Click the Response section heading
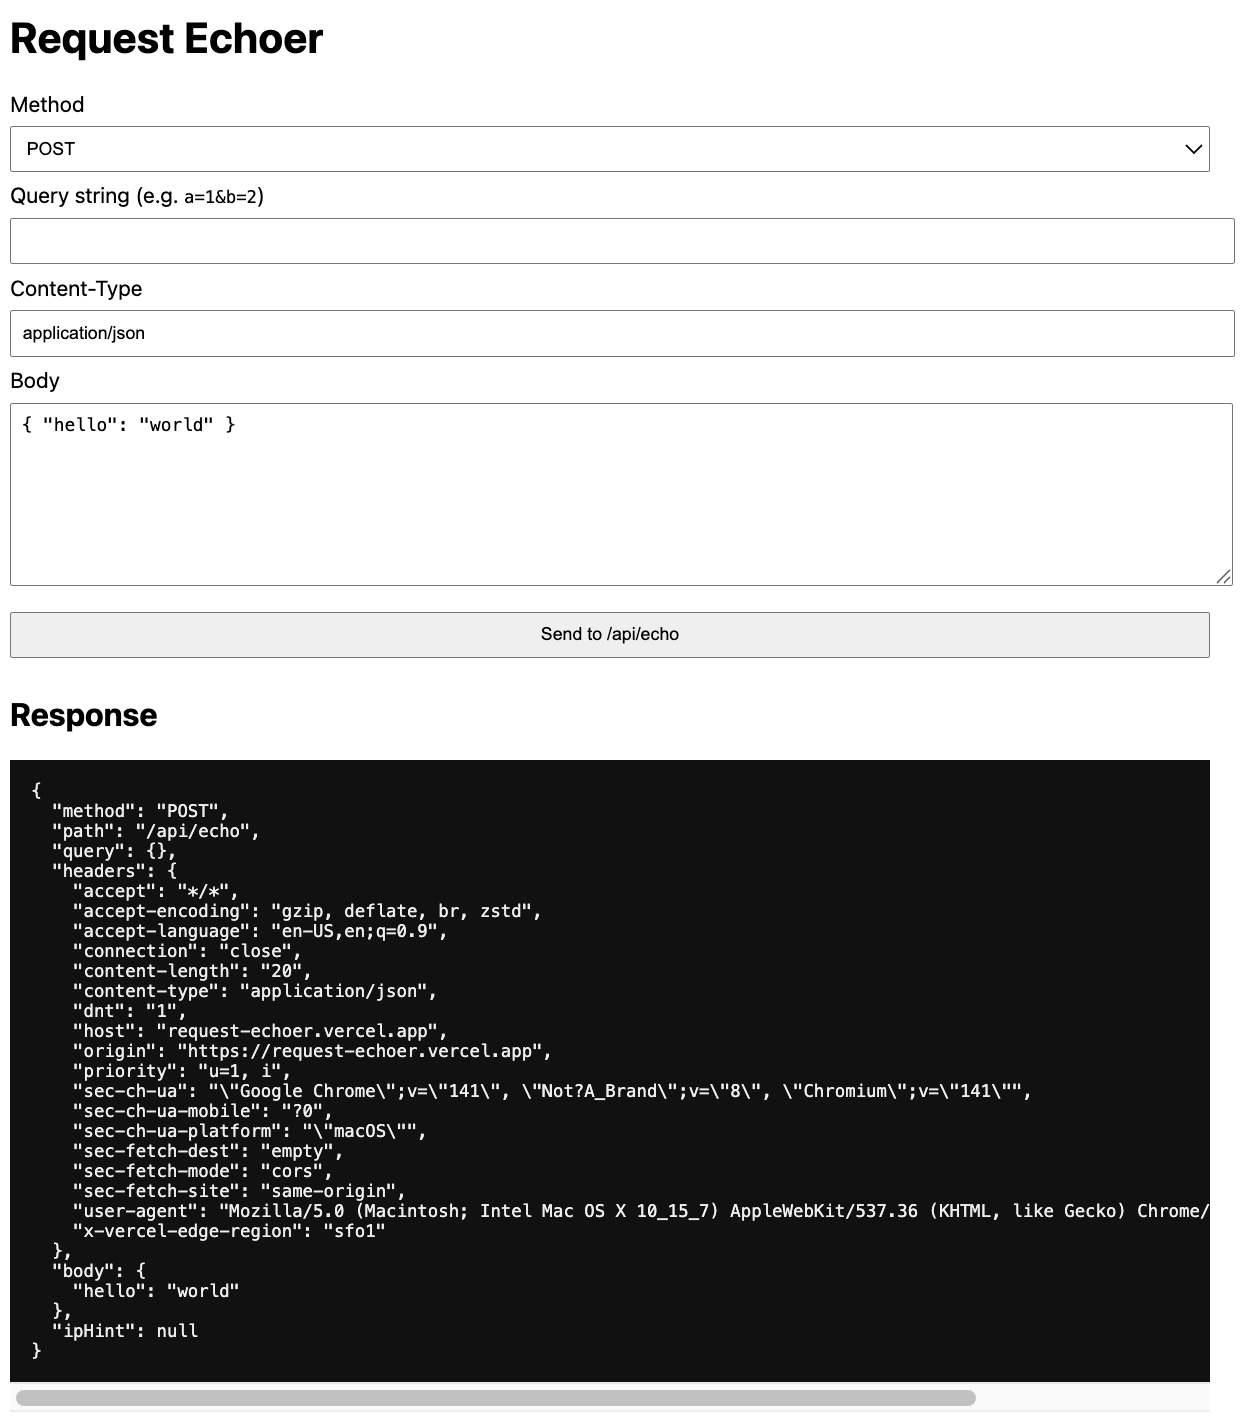The width and height of the screenshot is (1248, 1428). pyautogui.click(x=83, y=715)
